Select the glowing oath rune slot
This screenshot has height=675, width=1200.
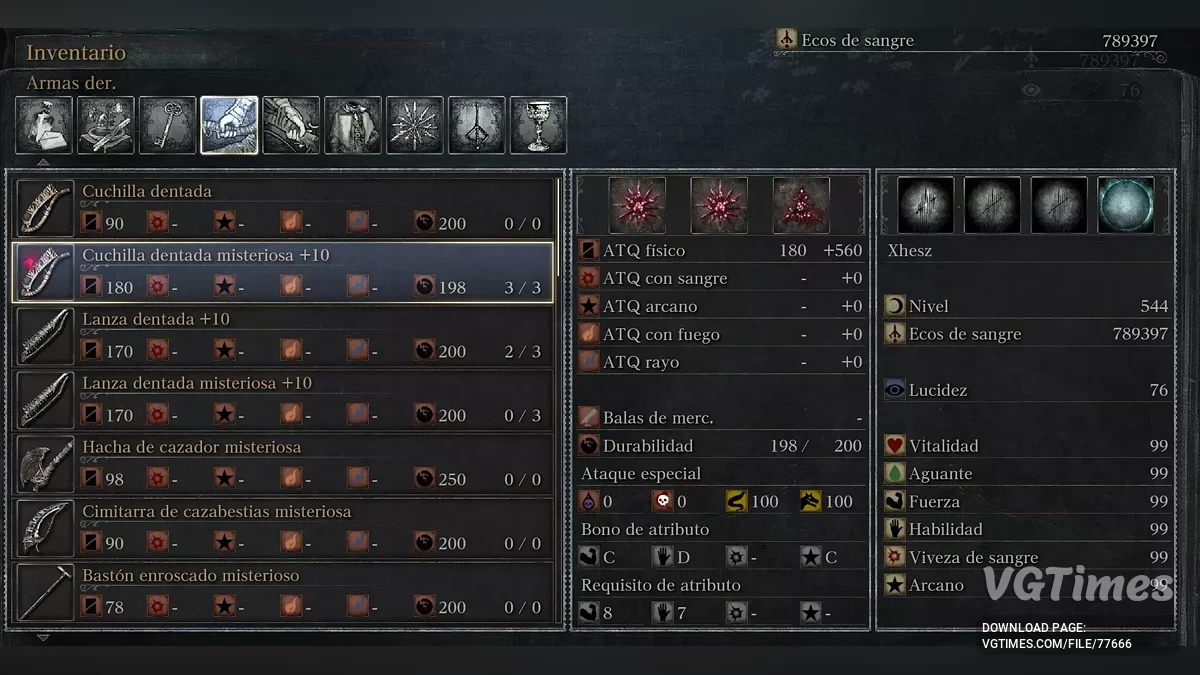point(1126,205)
